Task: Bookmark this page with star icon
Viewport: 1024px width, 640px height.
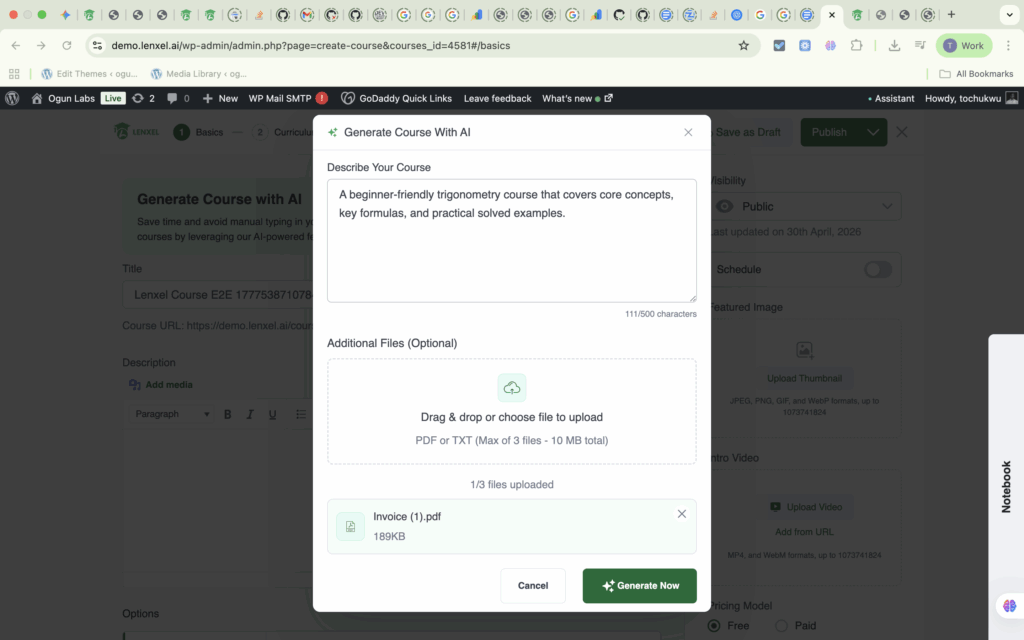Action: click(743, 46)
